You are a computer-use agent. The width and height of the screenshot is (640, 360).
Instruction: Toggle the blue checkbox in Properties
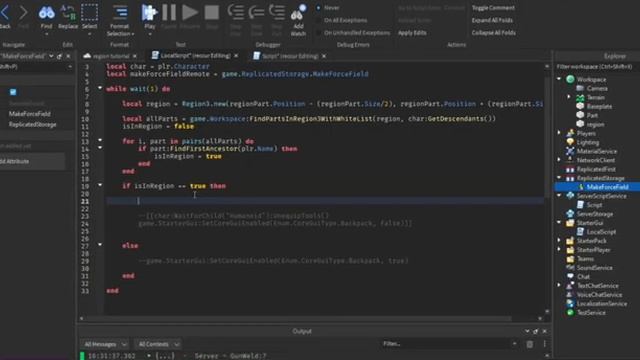13,92
